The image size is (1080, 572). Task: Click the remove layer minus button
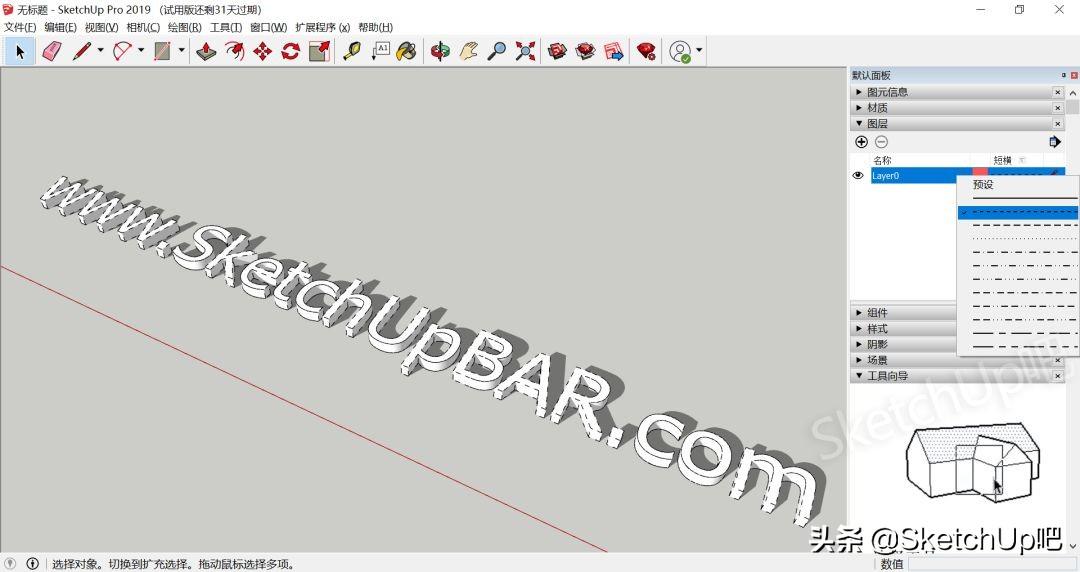[881, 142]
